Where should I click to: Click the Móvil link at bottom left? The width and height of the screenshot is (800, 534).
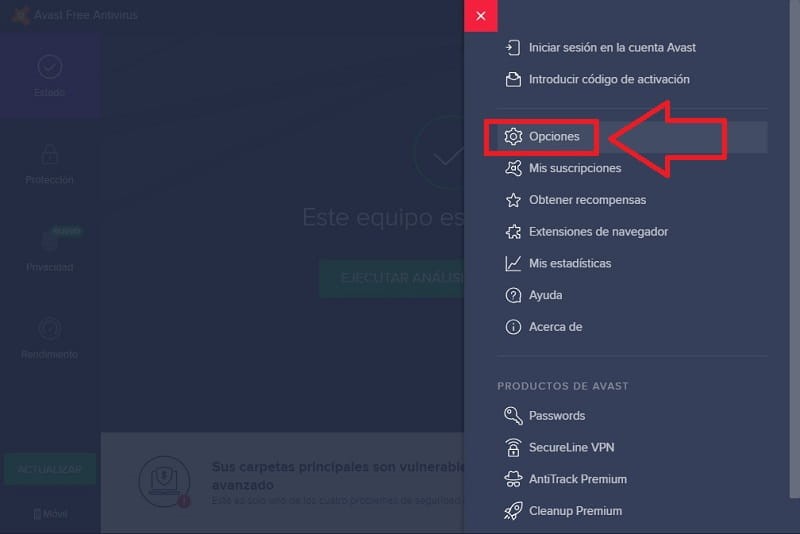tap(50, 514)
